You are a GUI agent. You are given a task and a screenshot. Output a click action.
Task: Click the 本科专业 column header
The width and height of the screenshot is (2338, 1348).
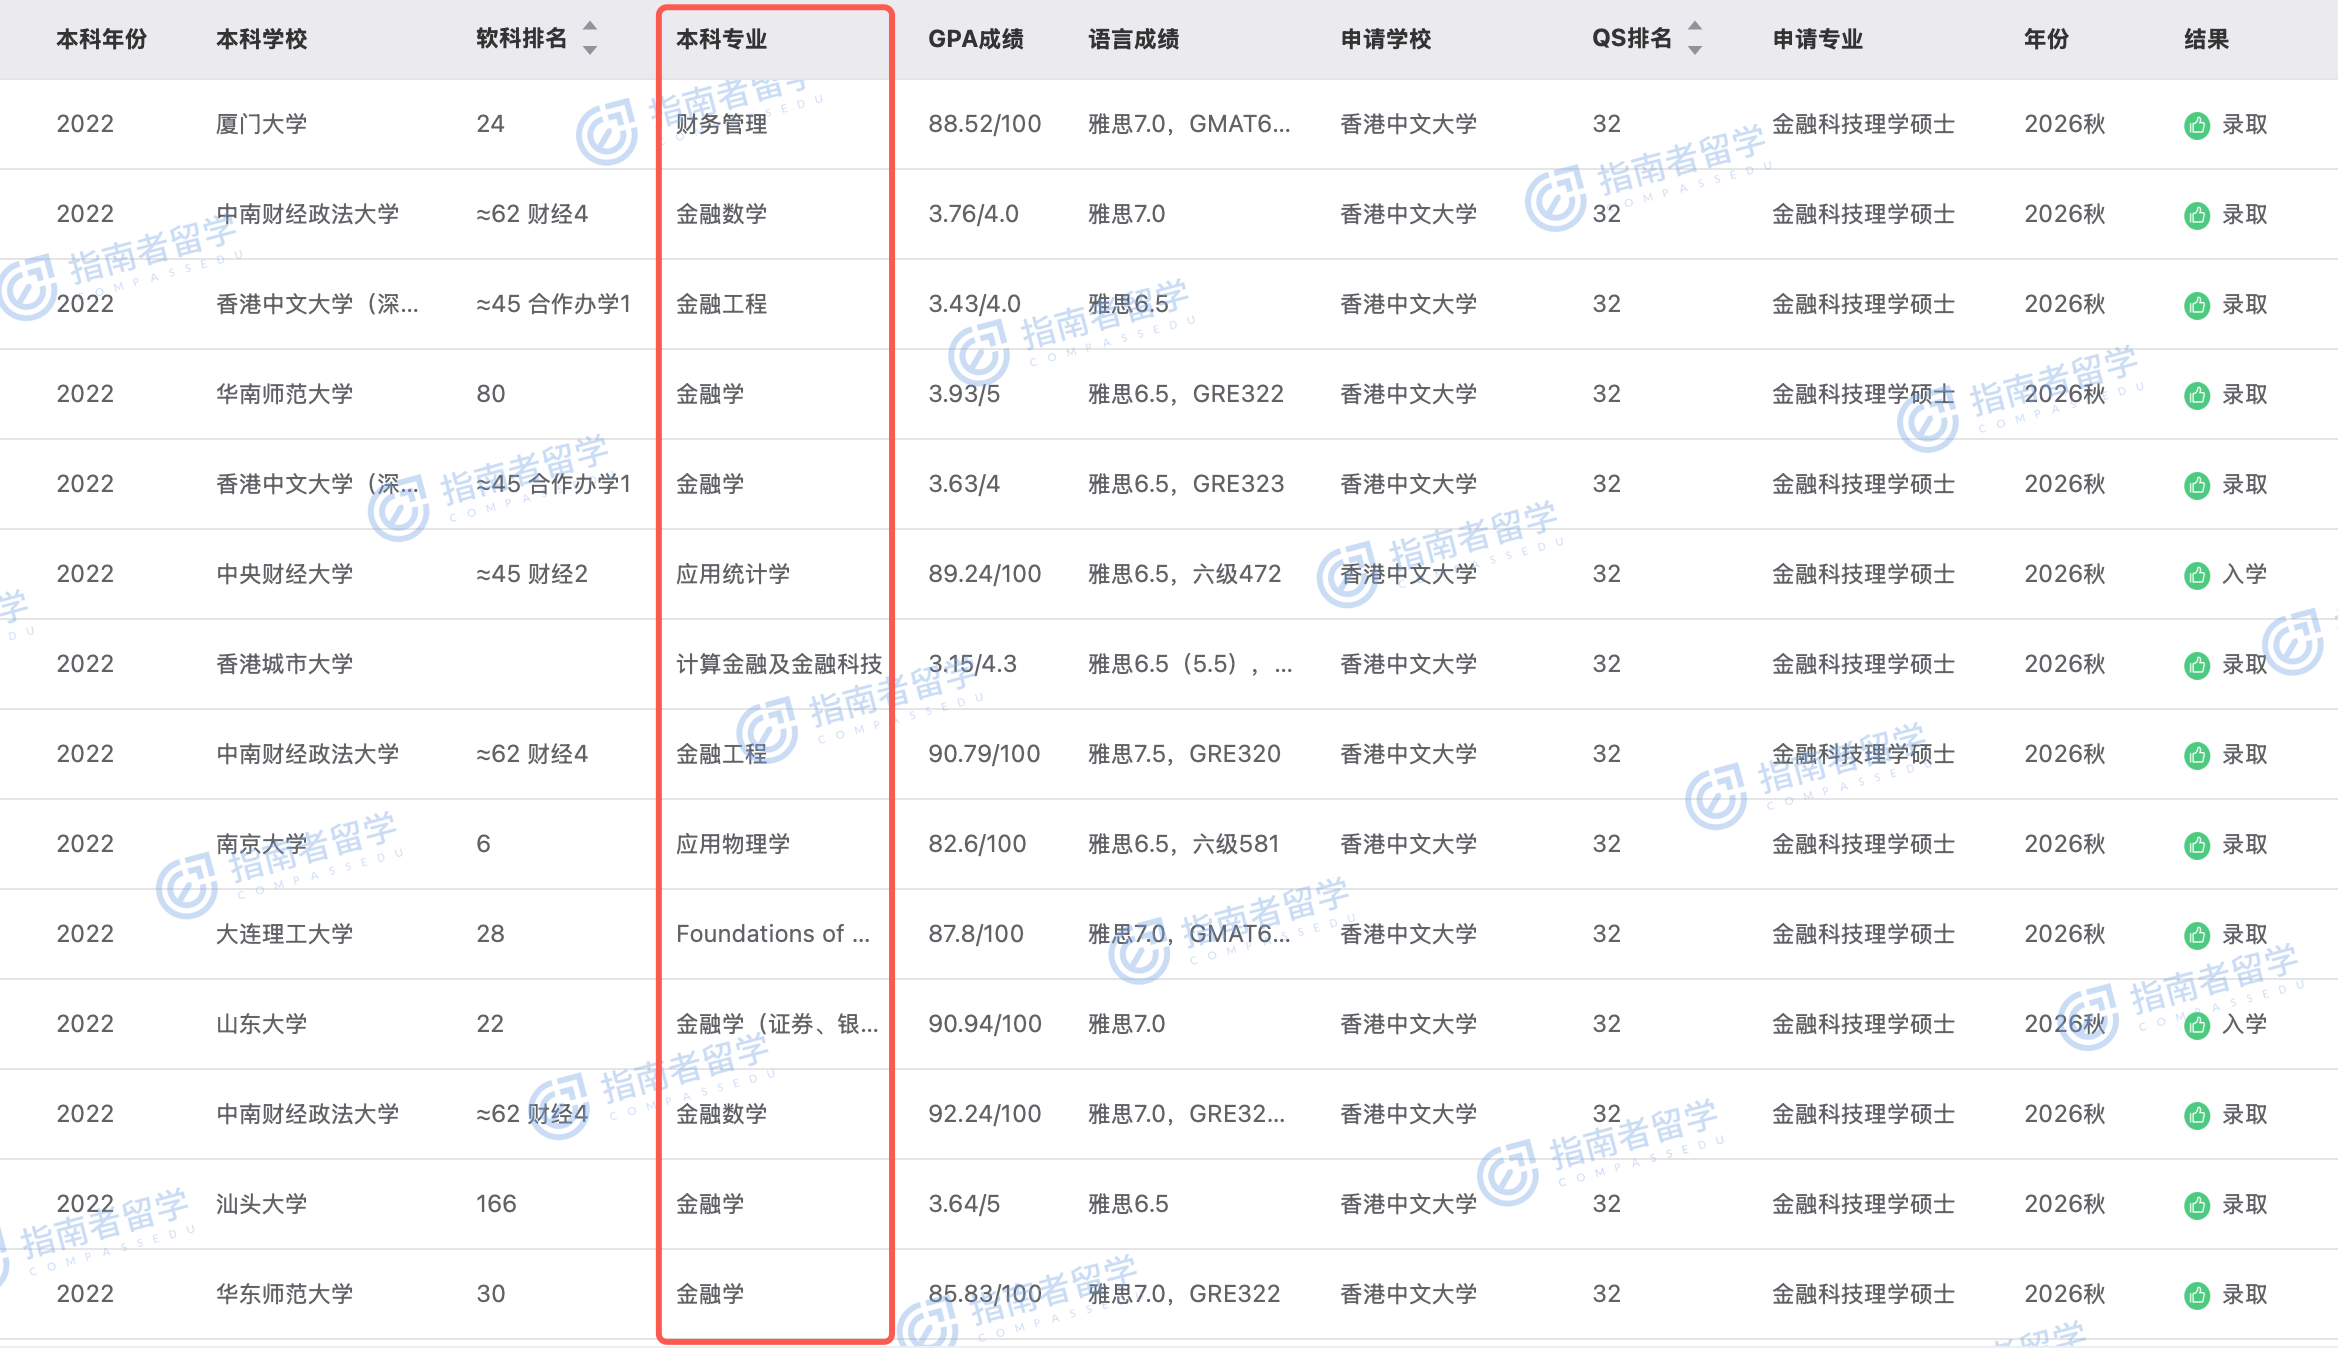[721, 39]
